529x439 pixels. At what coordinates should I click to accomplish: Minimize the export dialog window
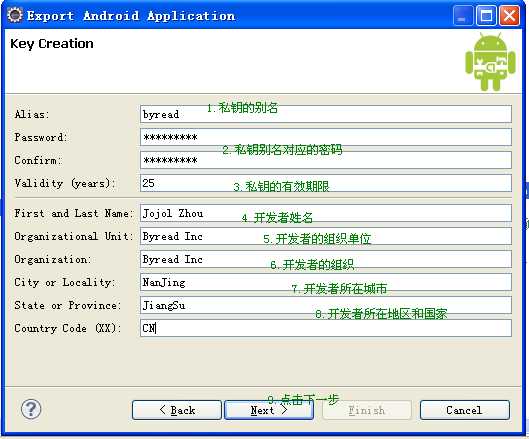click(463, 16)
